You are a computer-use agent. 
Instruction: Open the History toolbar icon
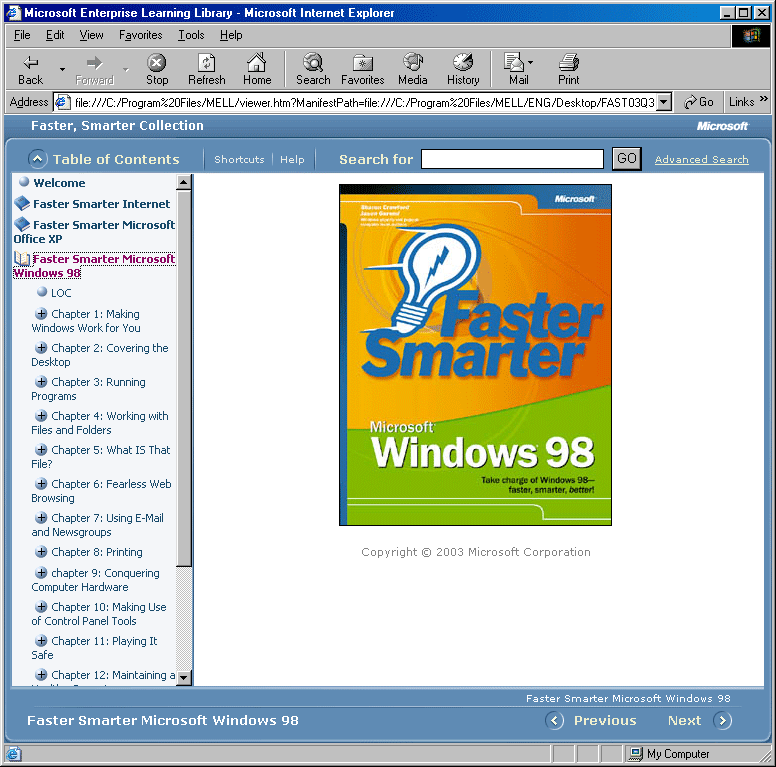tap(463, 62)
